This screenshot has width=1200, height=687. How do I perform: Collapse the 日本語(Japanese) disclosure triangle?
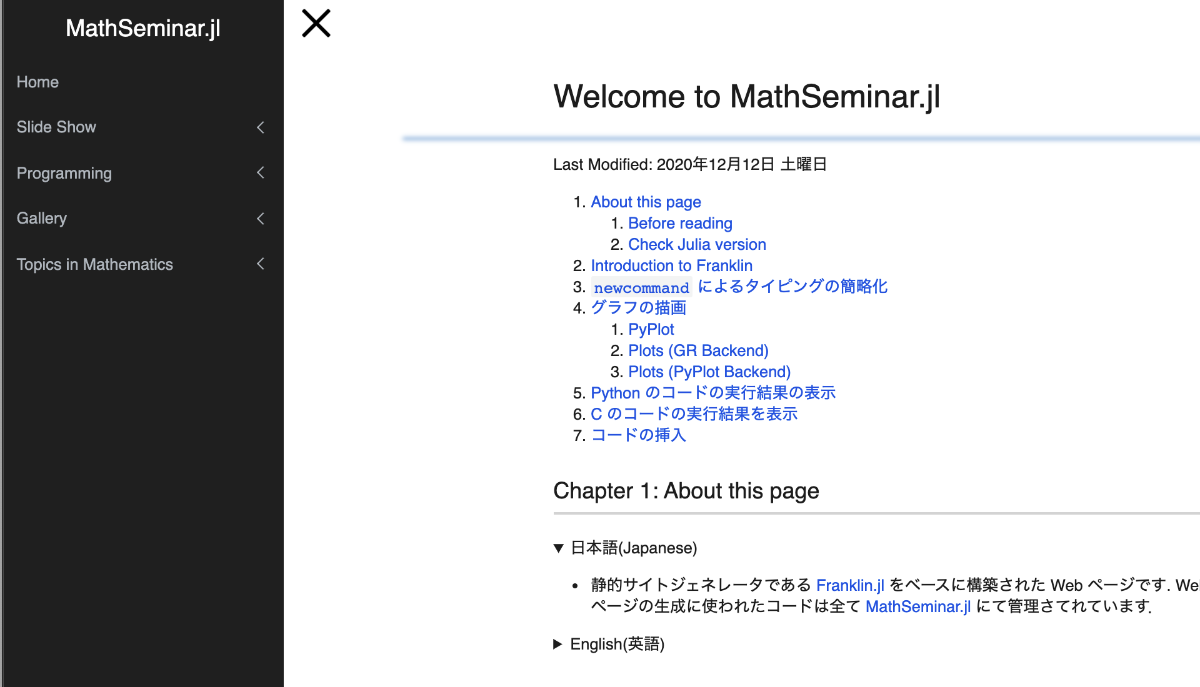(558, 548)
